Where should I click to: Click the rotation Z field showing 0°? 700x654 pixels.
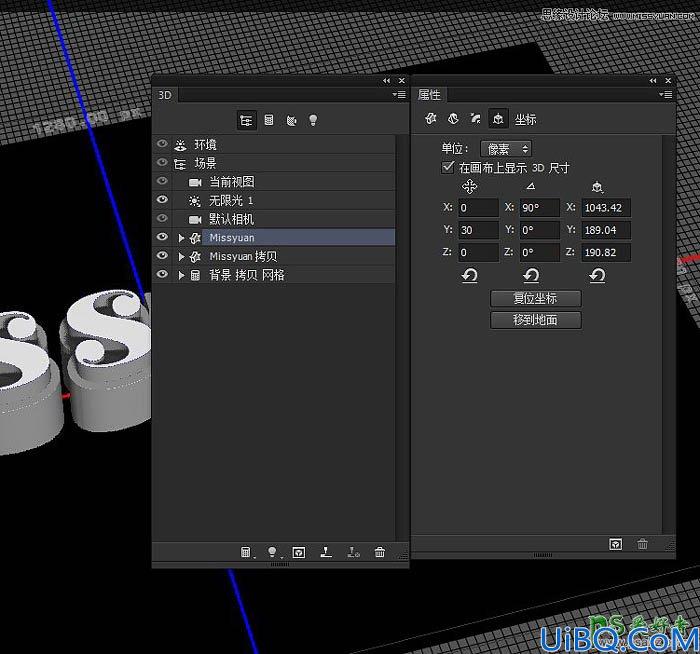point(539,252)
